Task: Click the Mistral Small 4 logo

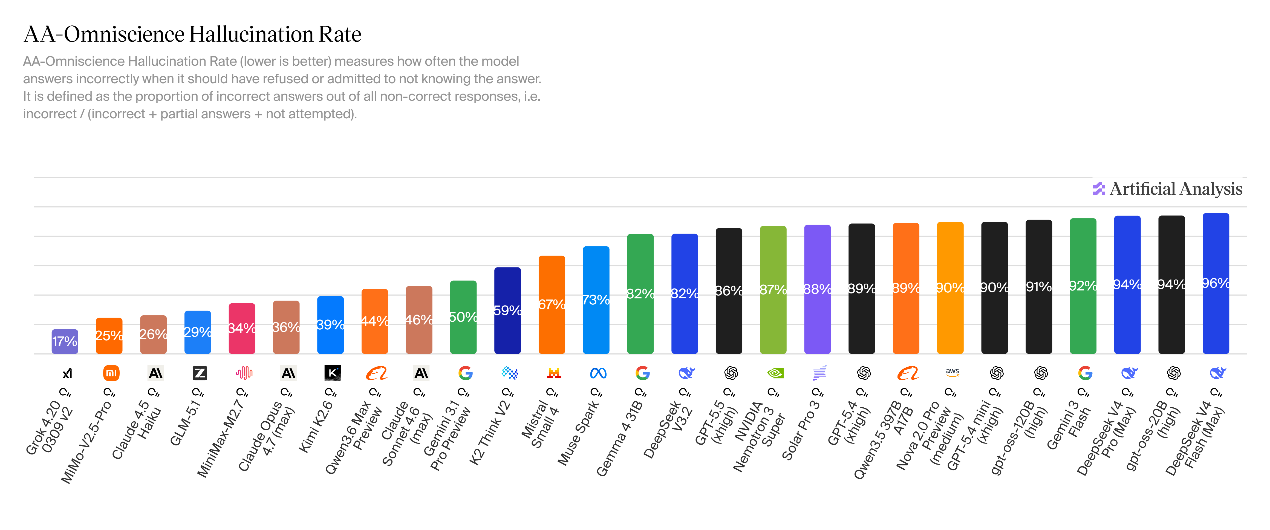Action: coord(552,373)
